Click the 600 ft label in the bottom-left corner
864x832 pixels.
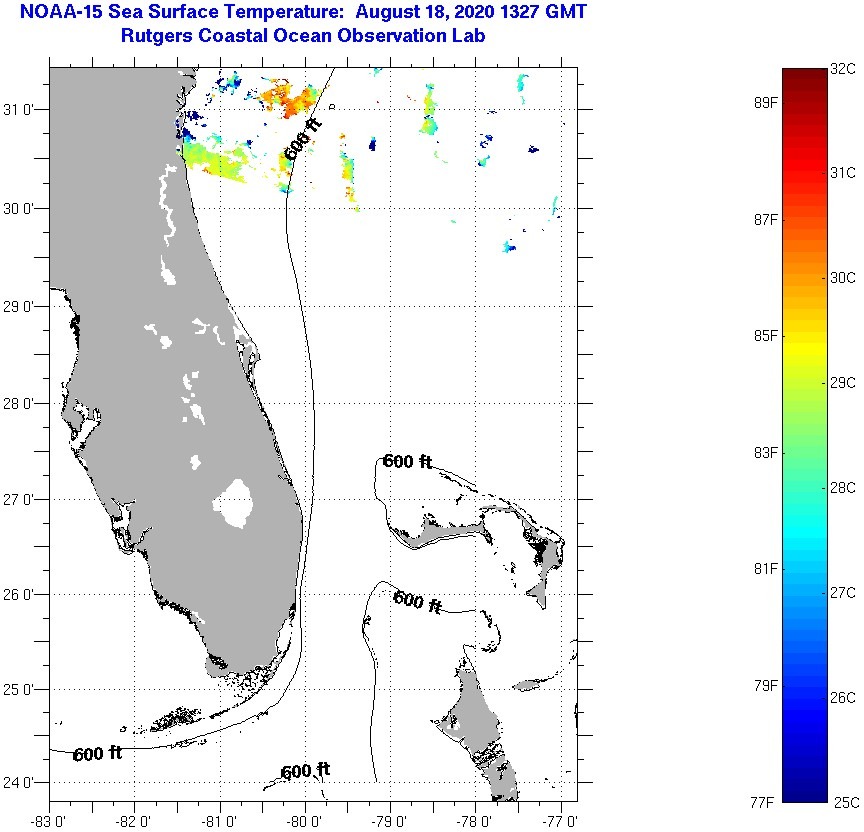[97, 754]
